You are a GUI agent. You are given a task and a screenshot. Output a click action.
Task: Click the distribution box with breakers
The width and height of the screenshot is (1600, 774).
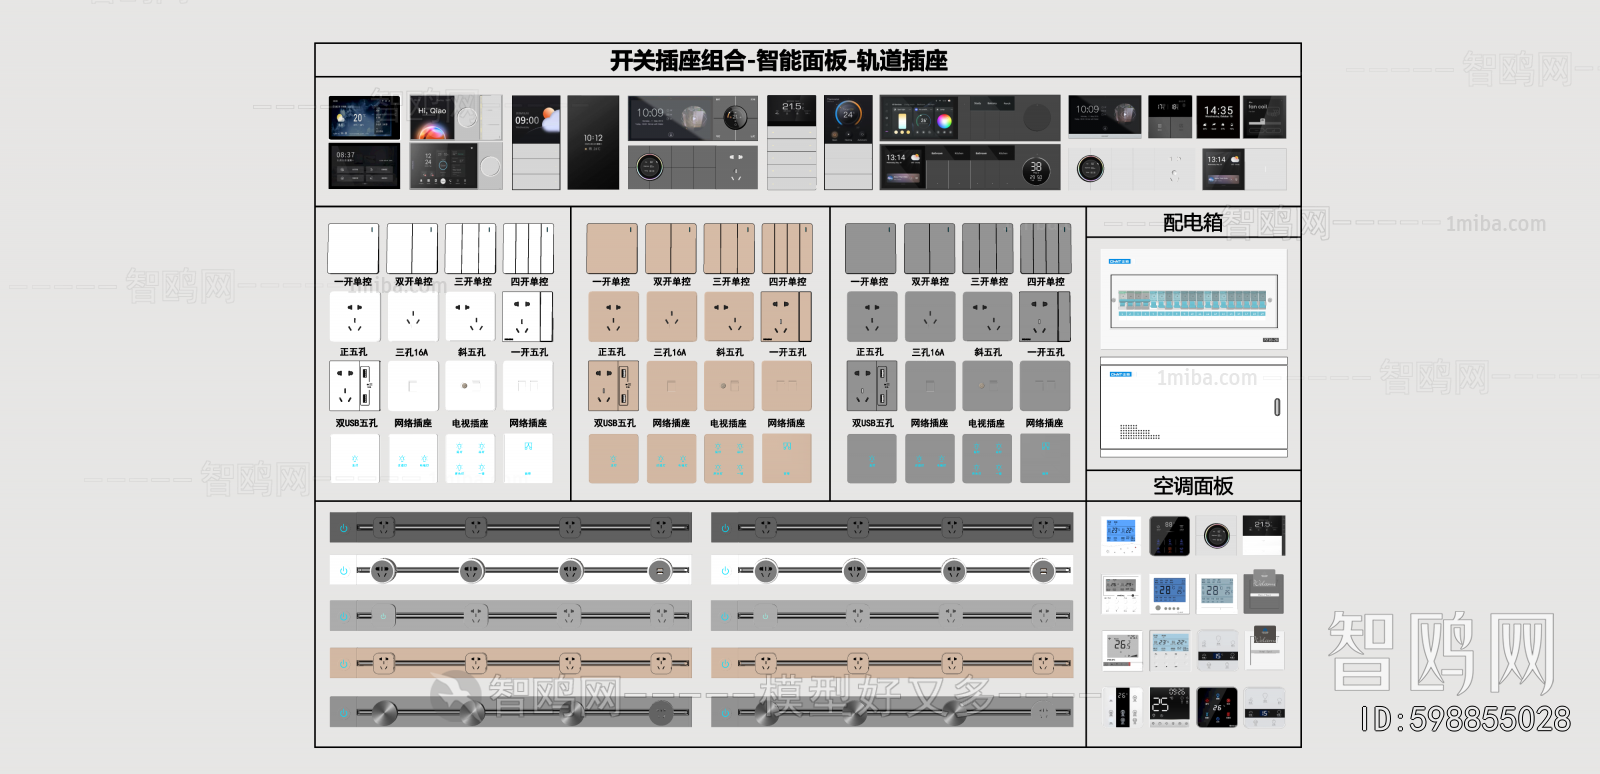pos(1193,299)
